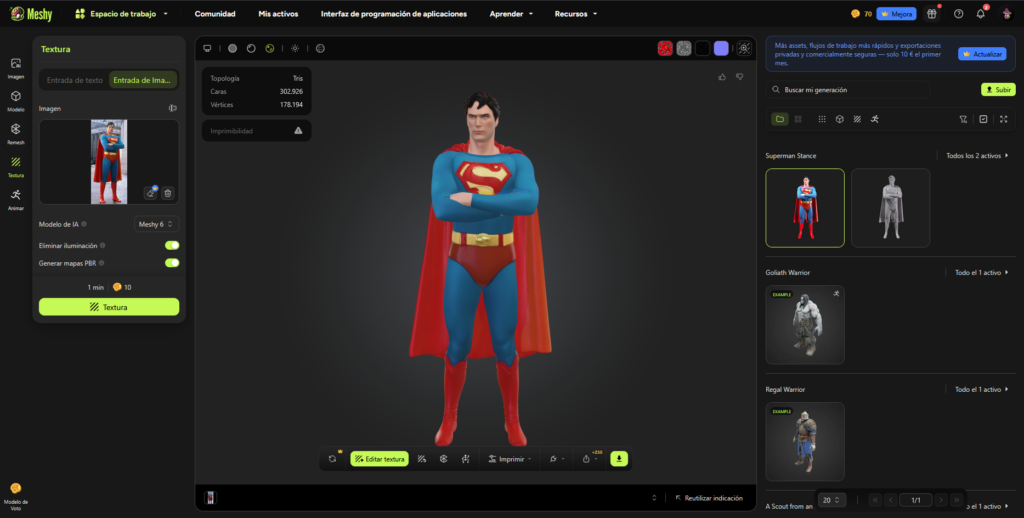The image size is (1024, 518).
Task: Click the magnify texture icon in viewport toolbar
Action: pos(744,48)
